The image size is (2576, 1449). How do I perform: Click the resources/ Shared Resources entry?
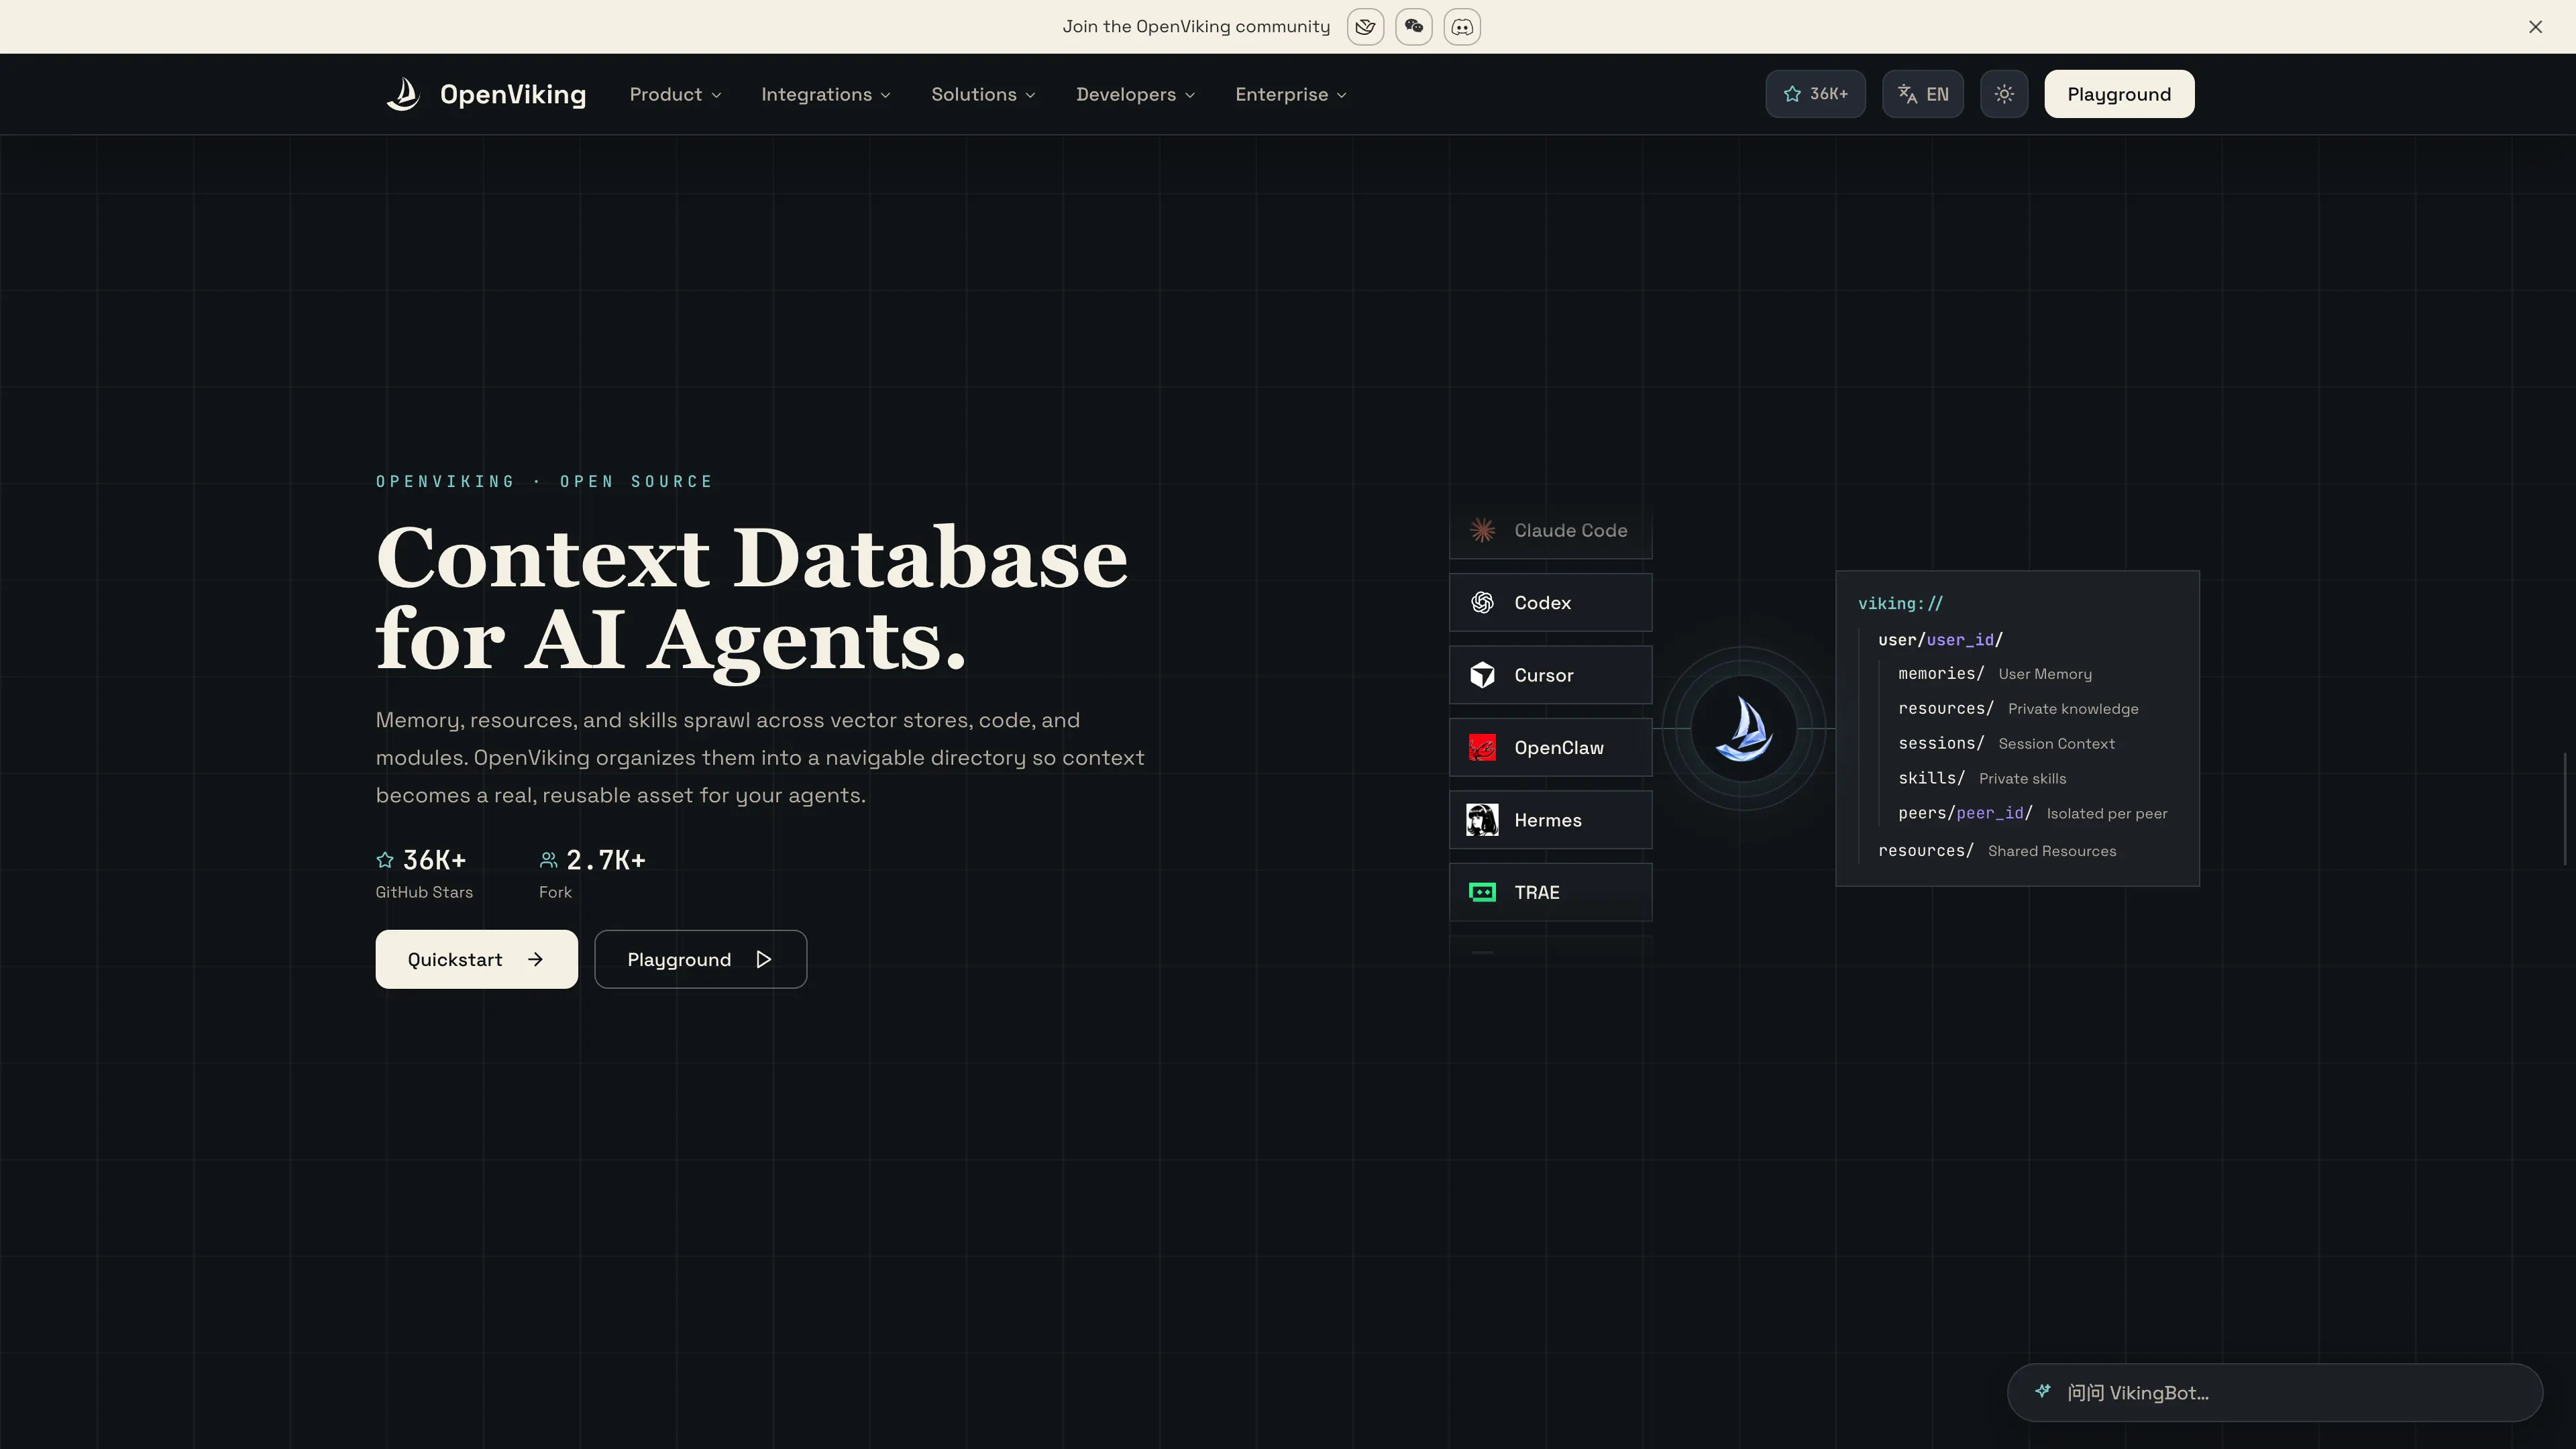[x=1997, y=850]
